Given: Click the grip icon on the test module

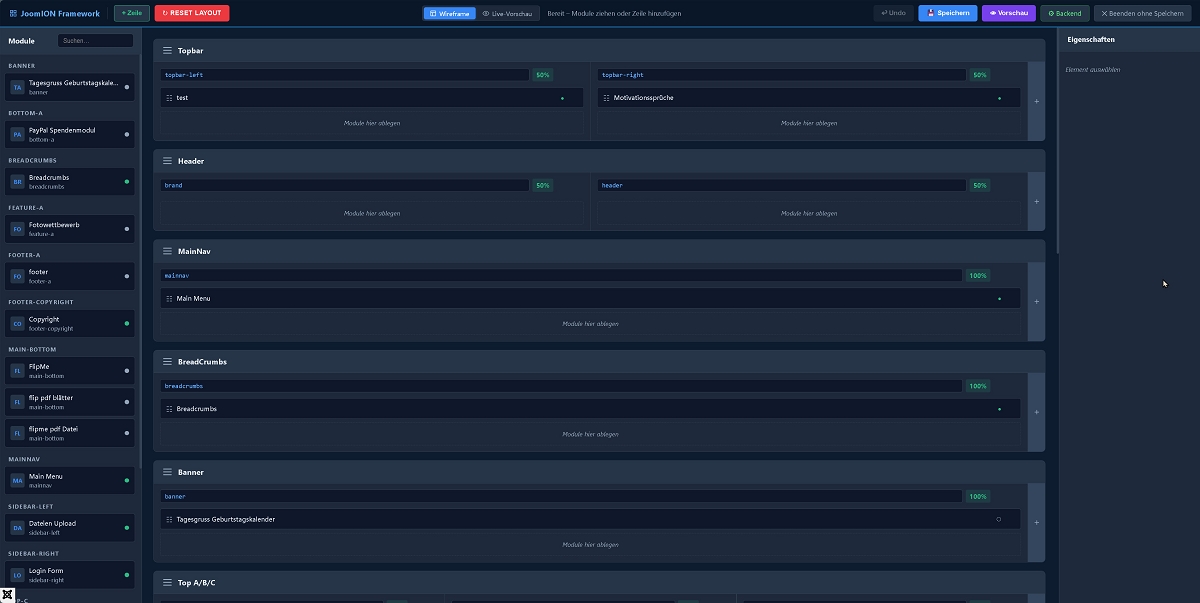Looking at the screenshot, I should 170,98.
